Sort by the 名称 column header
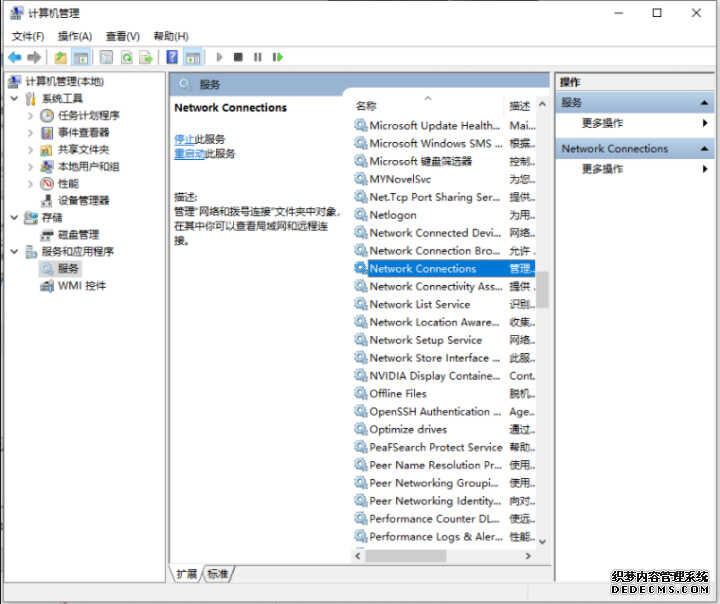 (366, 106)
